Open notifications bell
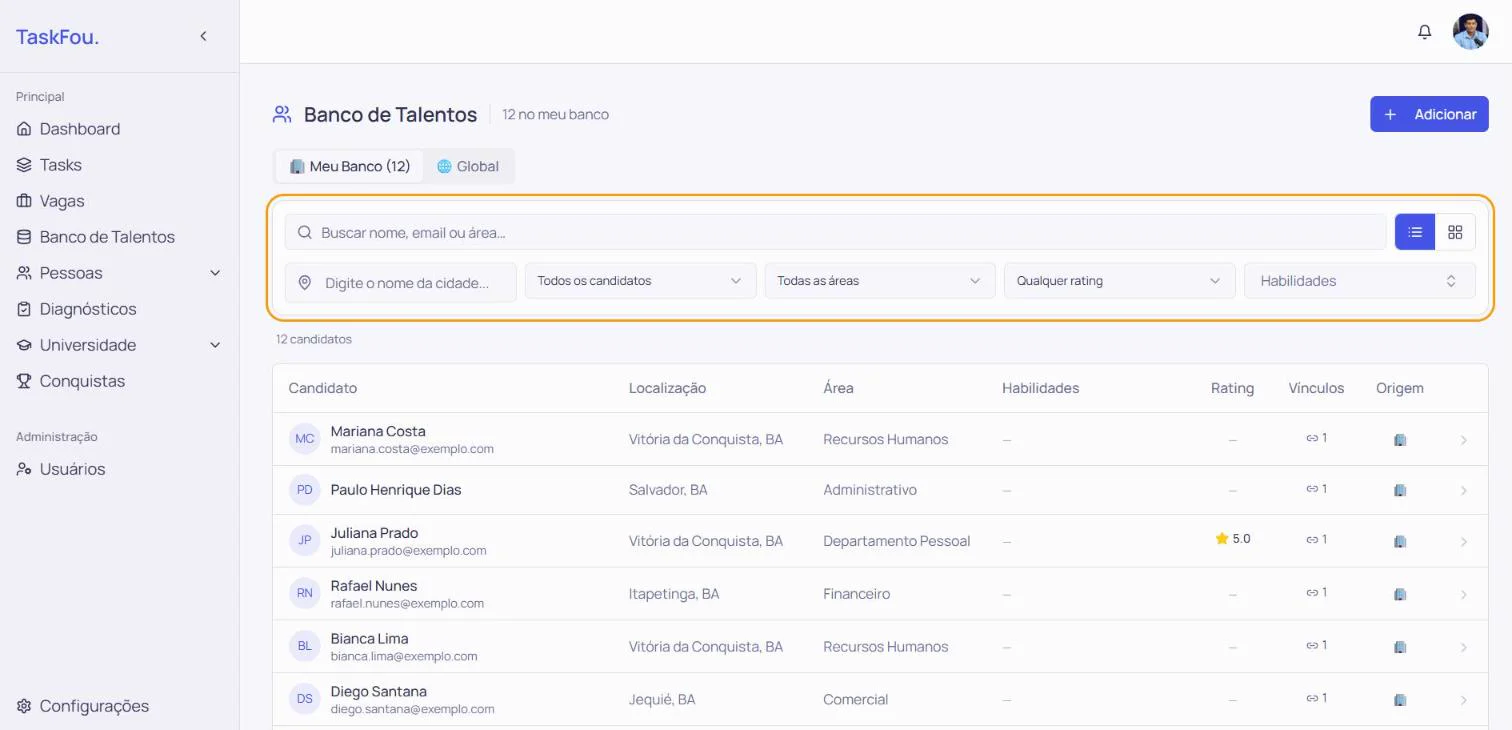 point(1425,32)
